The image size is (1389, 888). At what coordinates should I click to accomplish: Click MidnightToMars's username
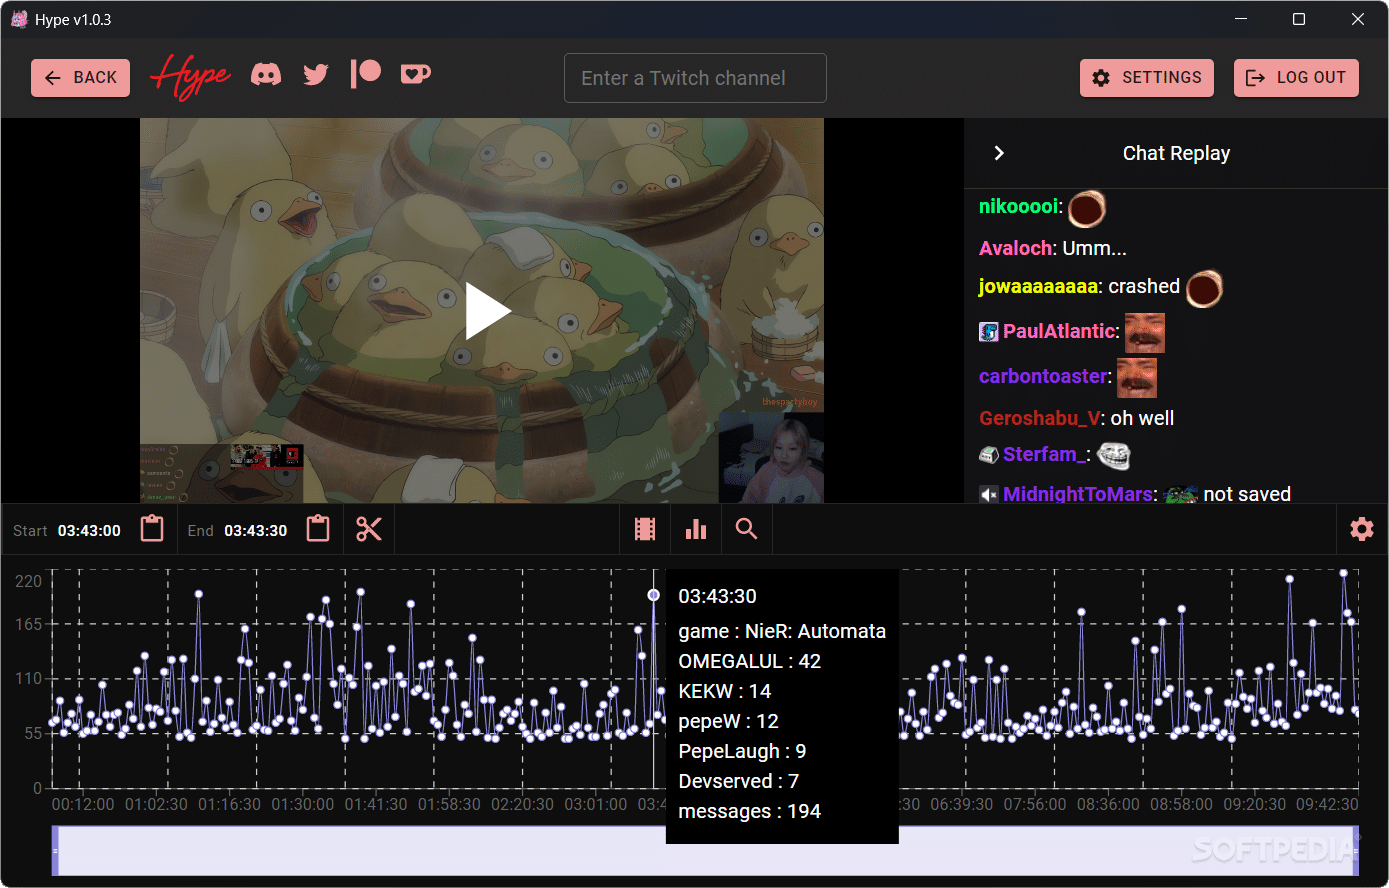click(x=1077, y=494)
